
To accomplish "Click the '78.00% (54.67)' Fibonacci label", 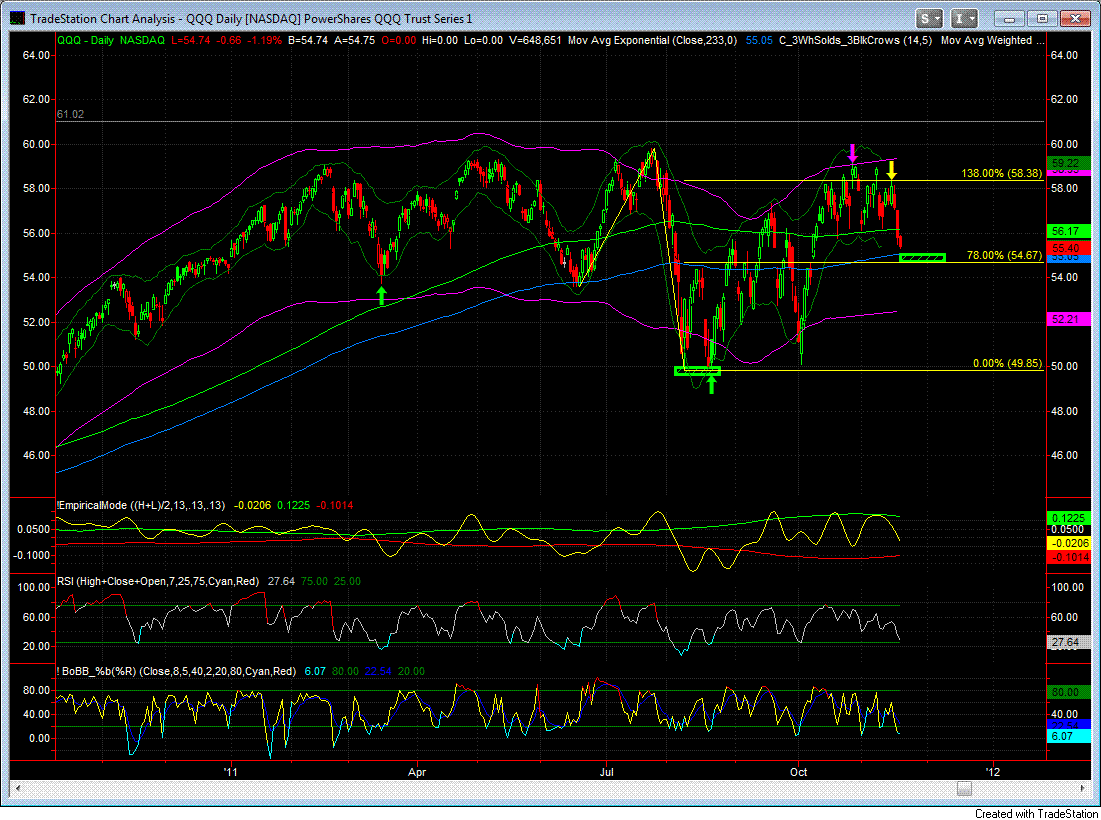I will [x=1004, y=255].
